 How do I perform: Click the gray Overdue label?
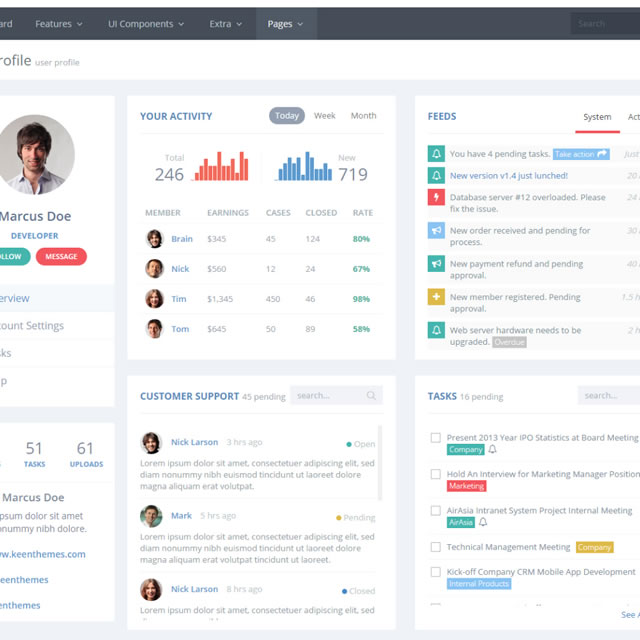509,342
